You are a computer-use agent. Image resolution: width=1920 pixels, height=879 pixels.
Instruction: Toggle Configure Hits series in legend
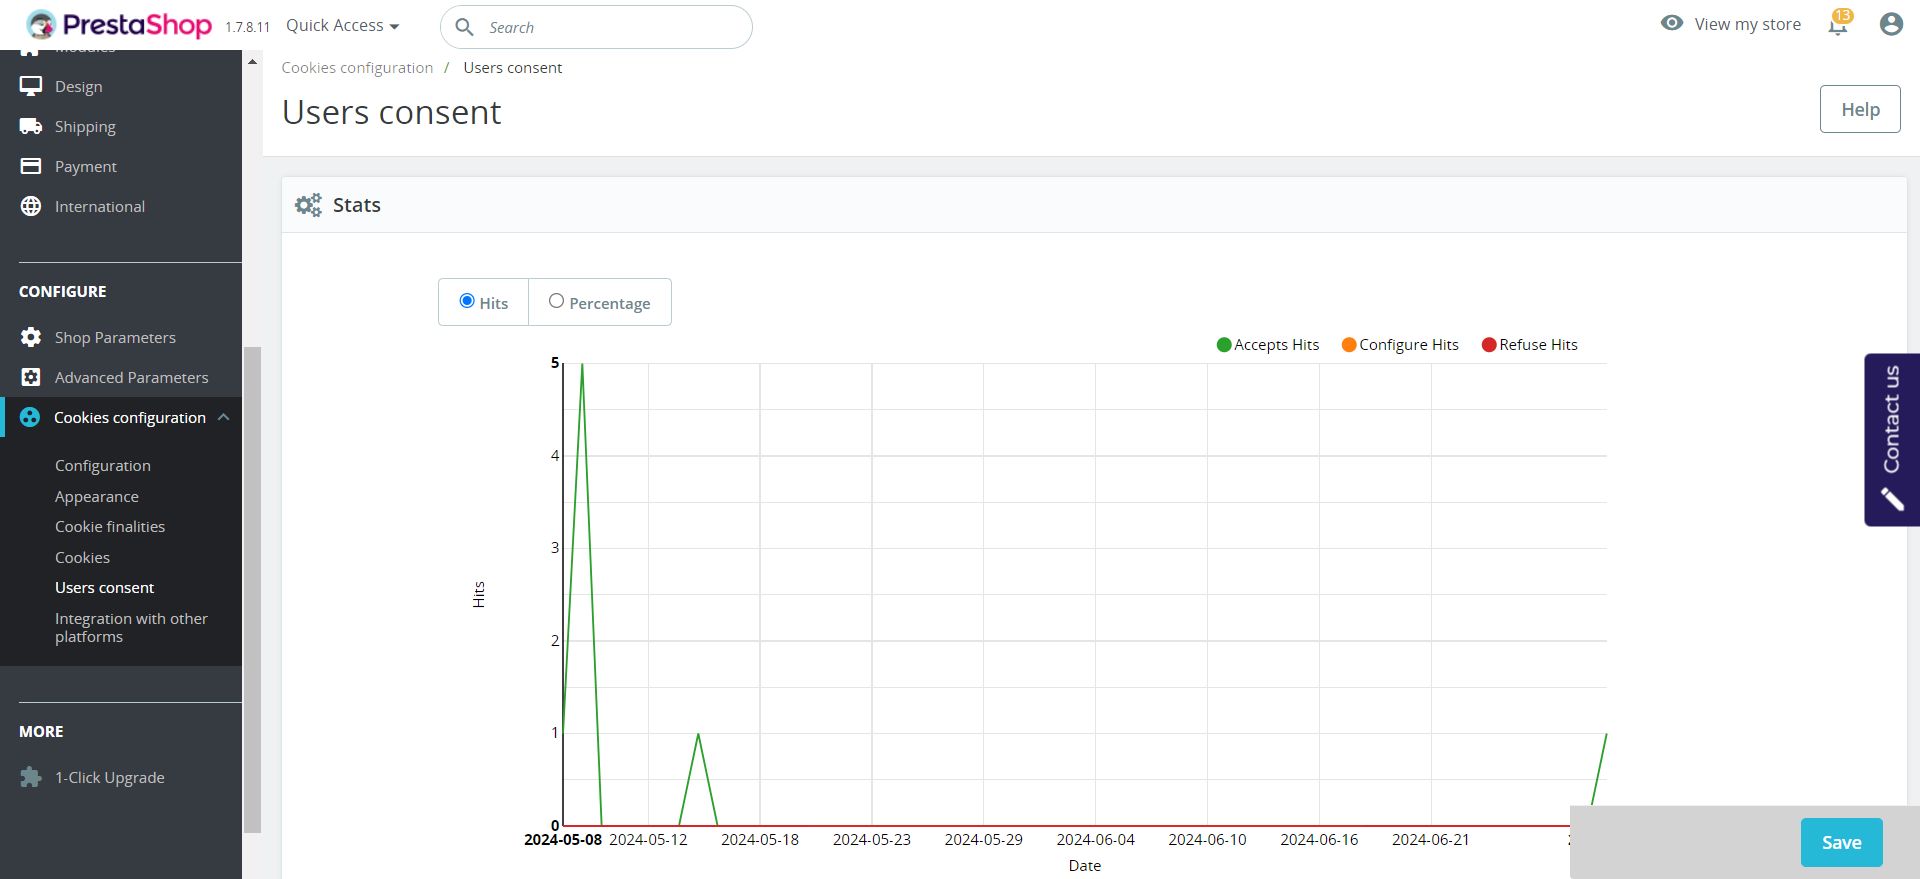(1400, 345)
